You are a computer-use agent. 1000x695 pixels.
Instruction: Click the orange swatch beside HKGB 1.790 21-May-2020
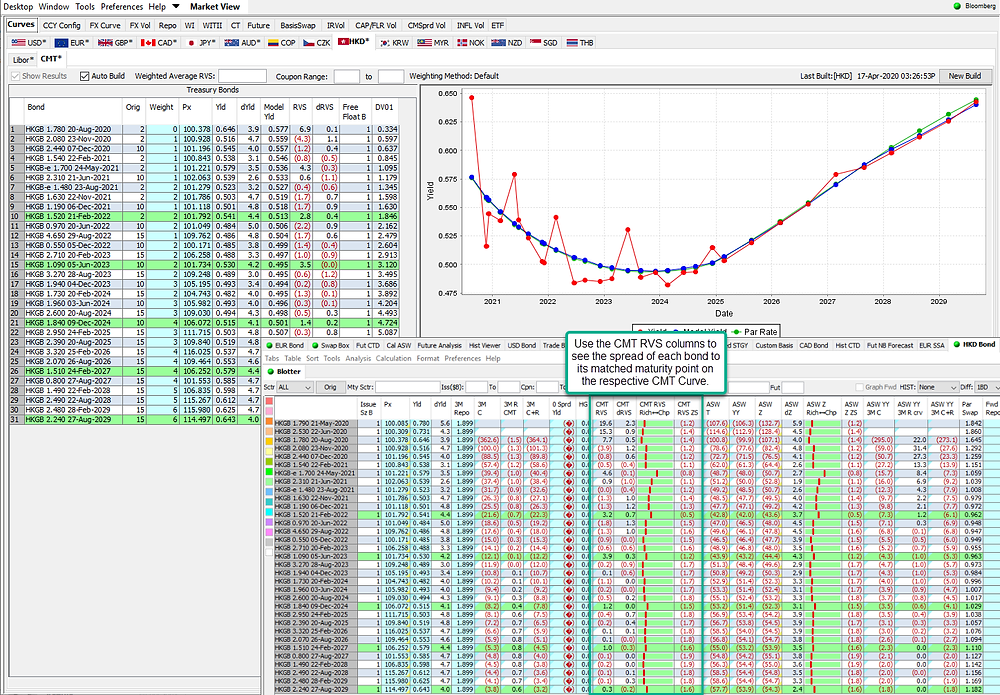[x=269, y=421]
